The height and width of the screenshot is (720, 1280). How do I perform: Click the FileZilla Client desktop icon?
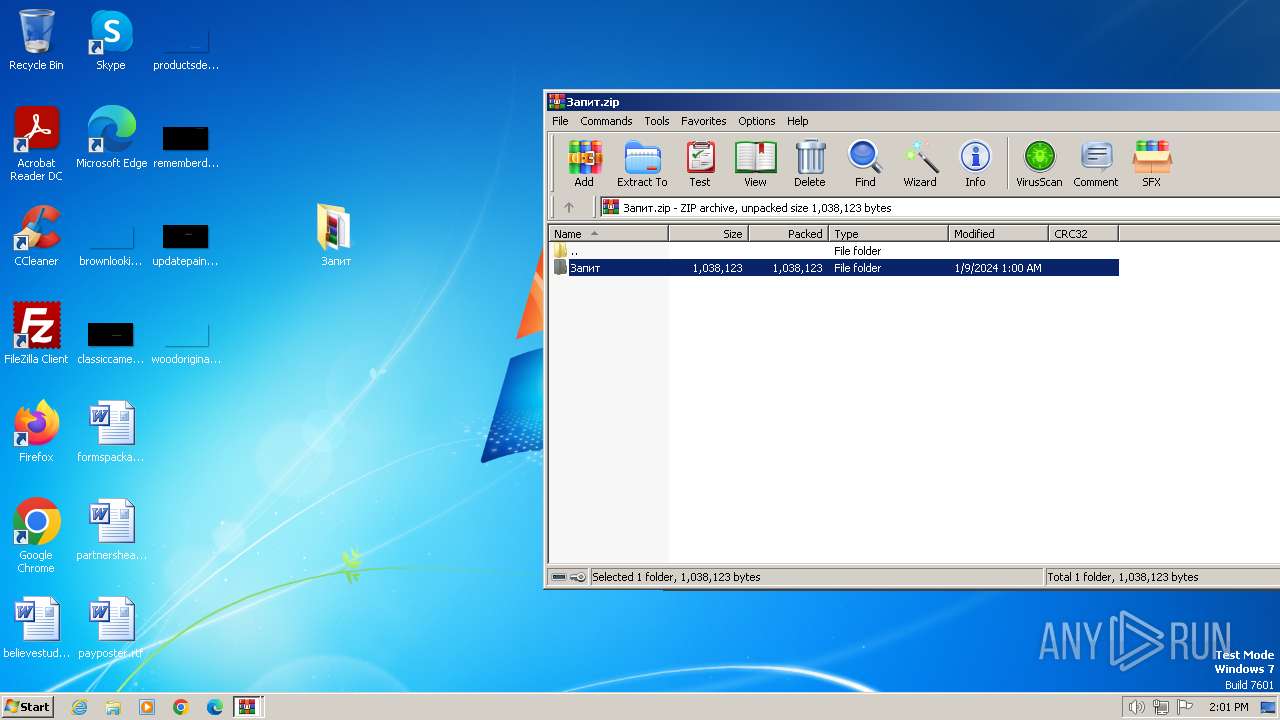point(36,334)
